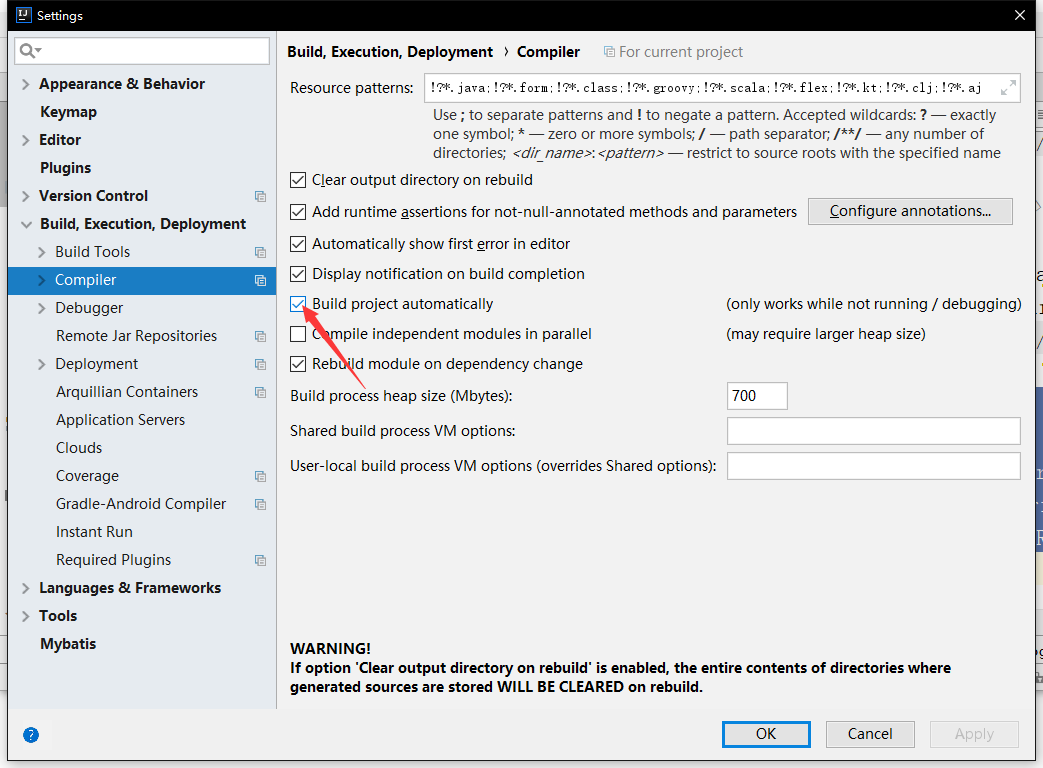Select the Debugger tree item

click(89, 308)
